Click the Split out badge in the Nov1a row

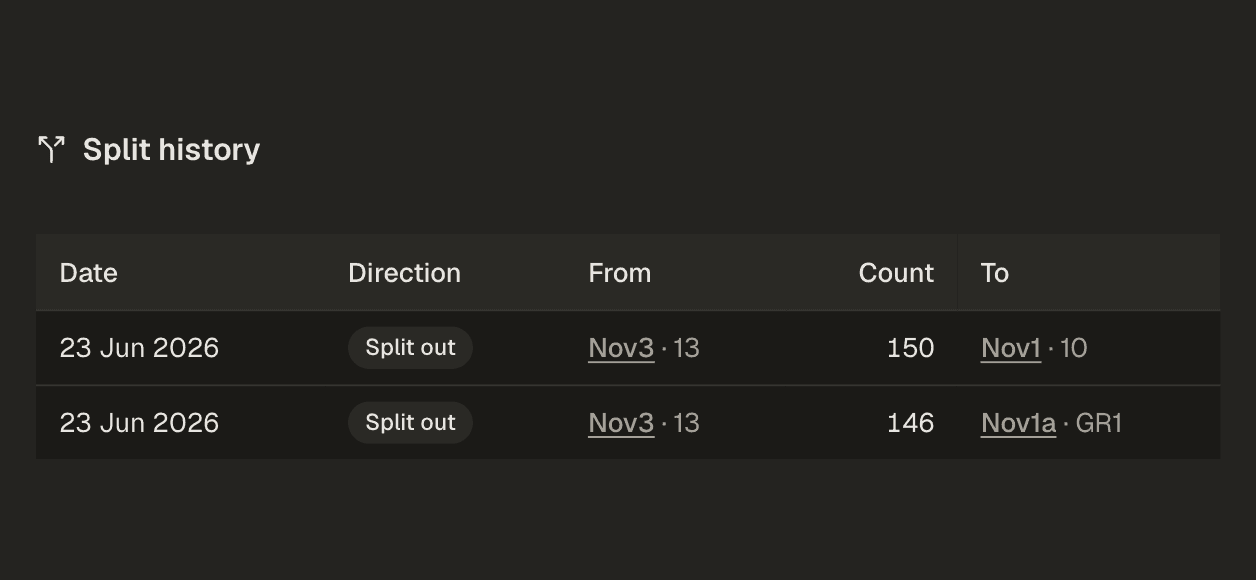pyautogui.click(x=410, y=423)
